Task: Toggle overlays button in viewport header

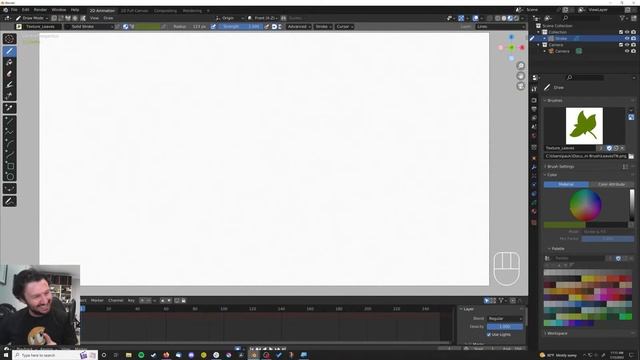Action: 476,18
